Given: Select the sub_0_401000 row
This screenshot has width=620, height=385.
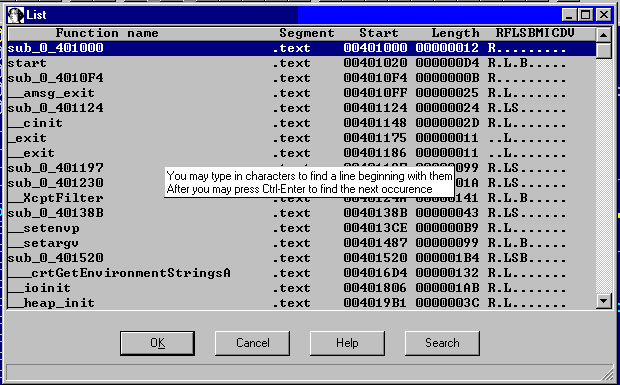Looking at the screenshot, I should coord(302,48).
